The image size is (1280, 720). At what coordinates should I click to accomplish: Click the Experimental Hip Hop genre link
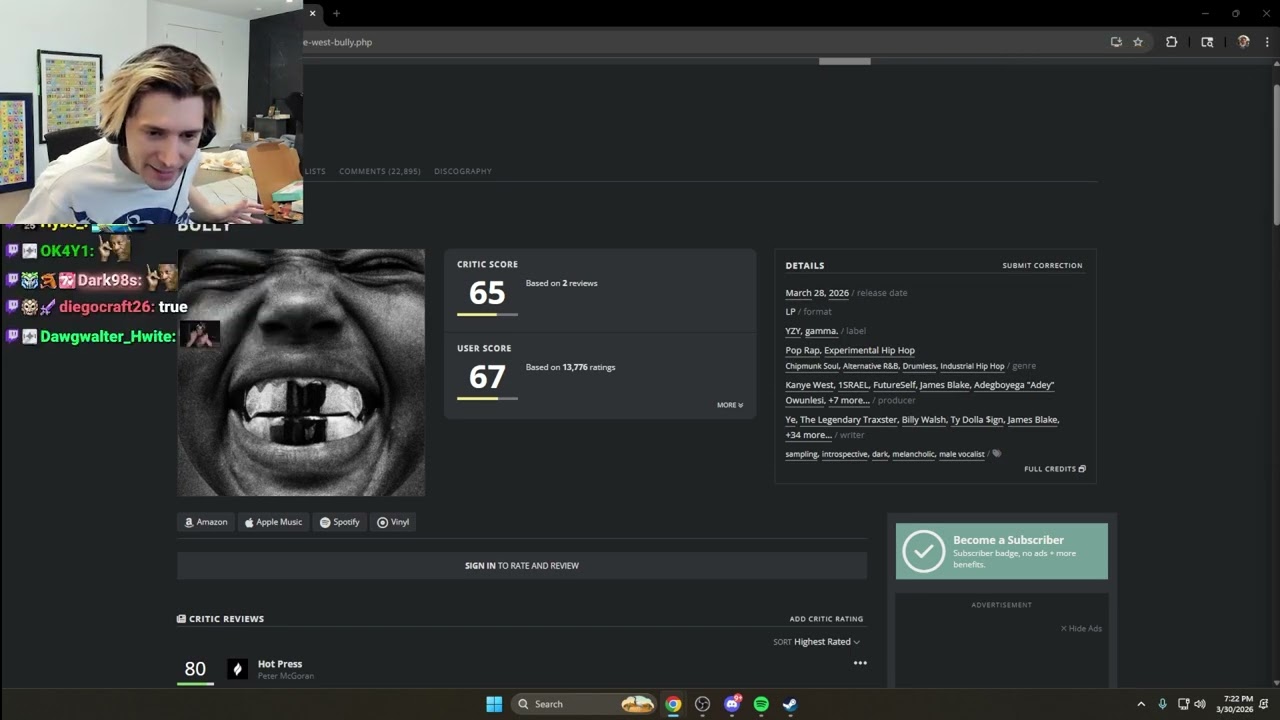869,351
